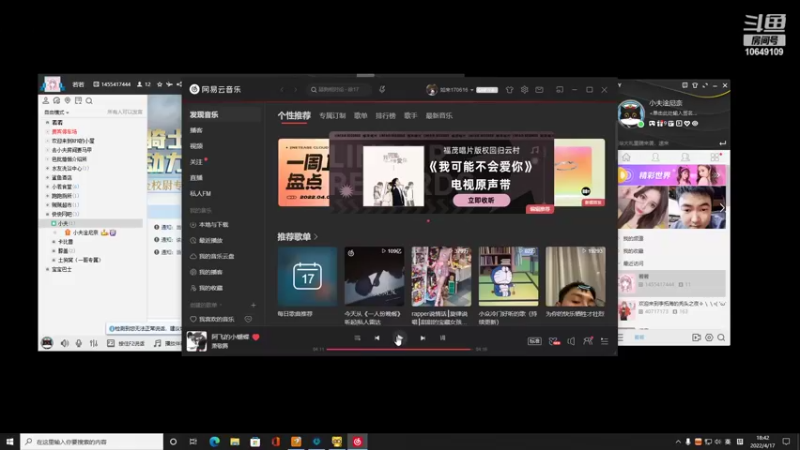This screenshot has height=450, width=800.
Task: Switch to the 歌单 tab
Action: [x=361, y=116]
